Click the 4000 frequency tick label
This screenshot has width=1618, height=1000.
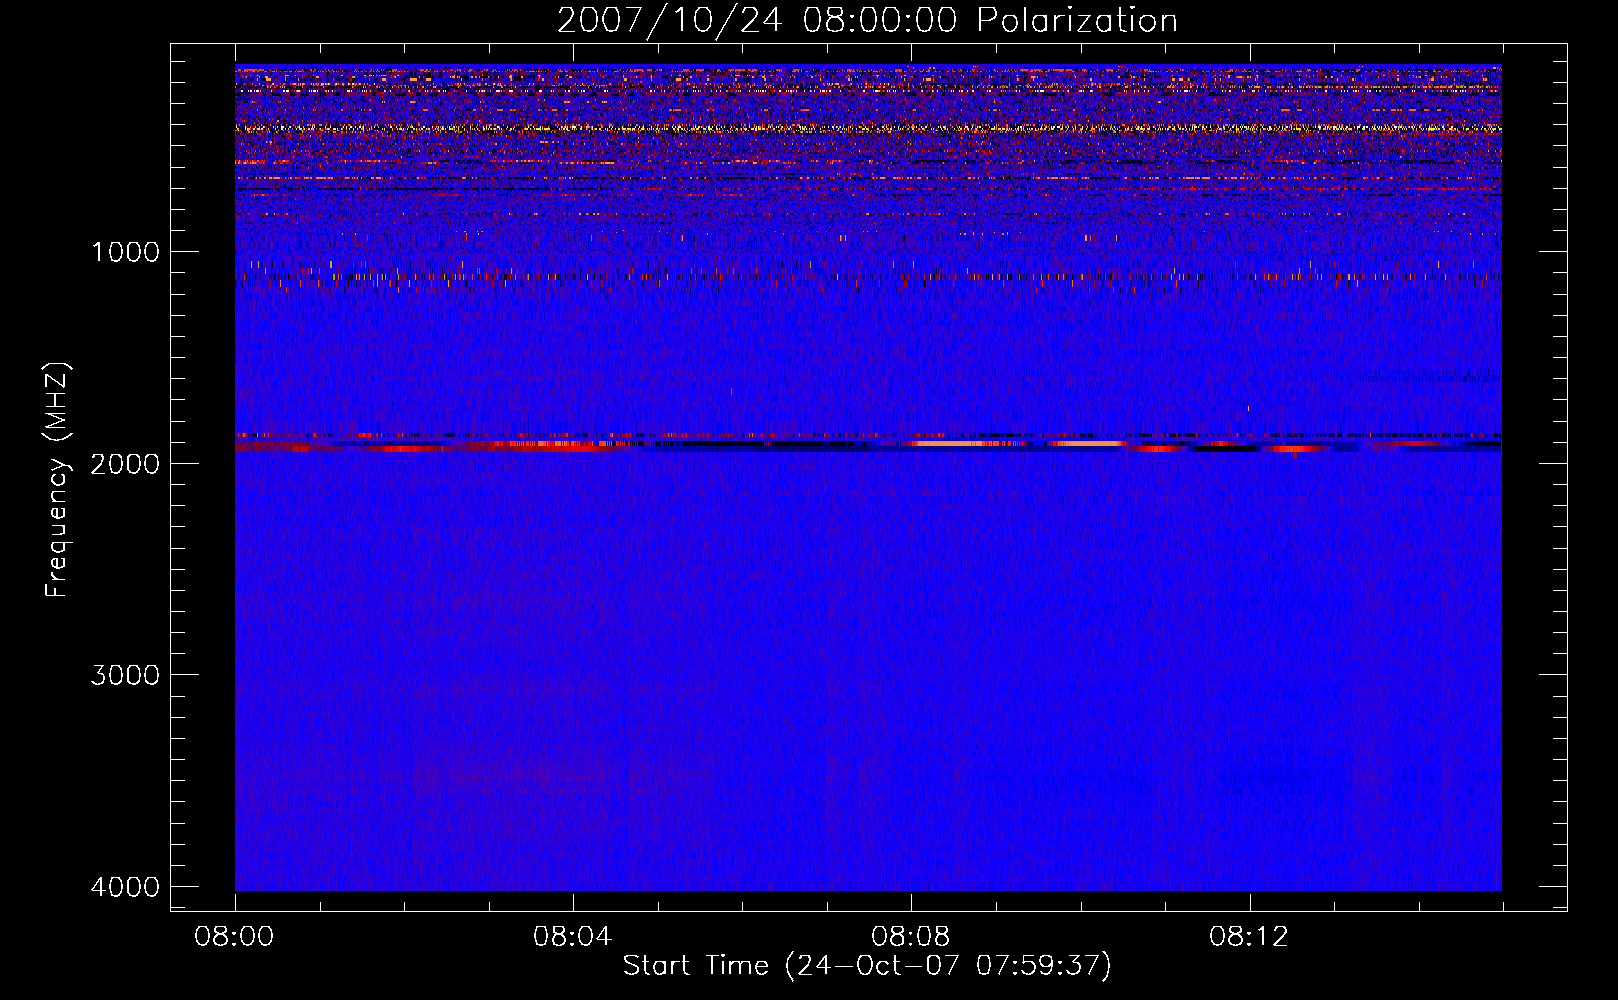click(x=125, y=887)
